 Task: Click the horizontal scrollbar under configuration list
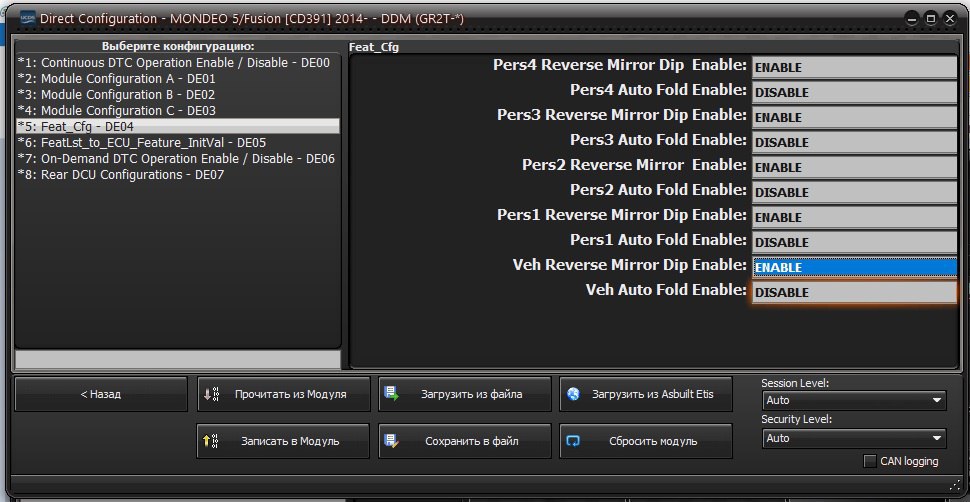[177, 359]
